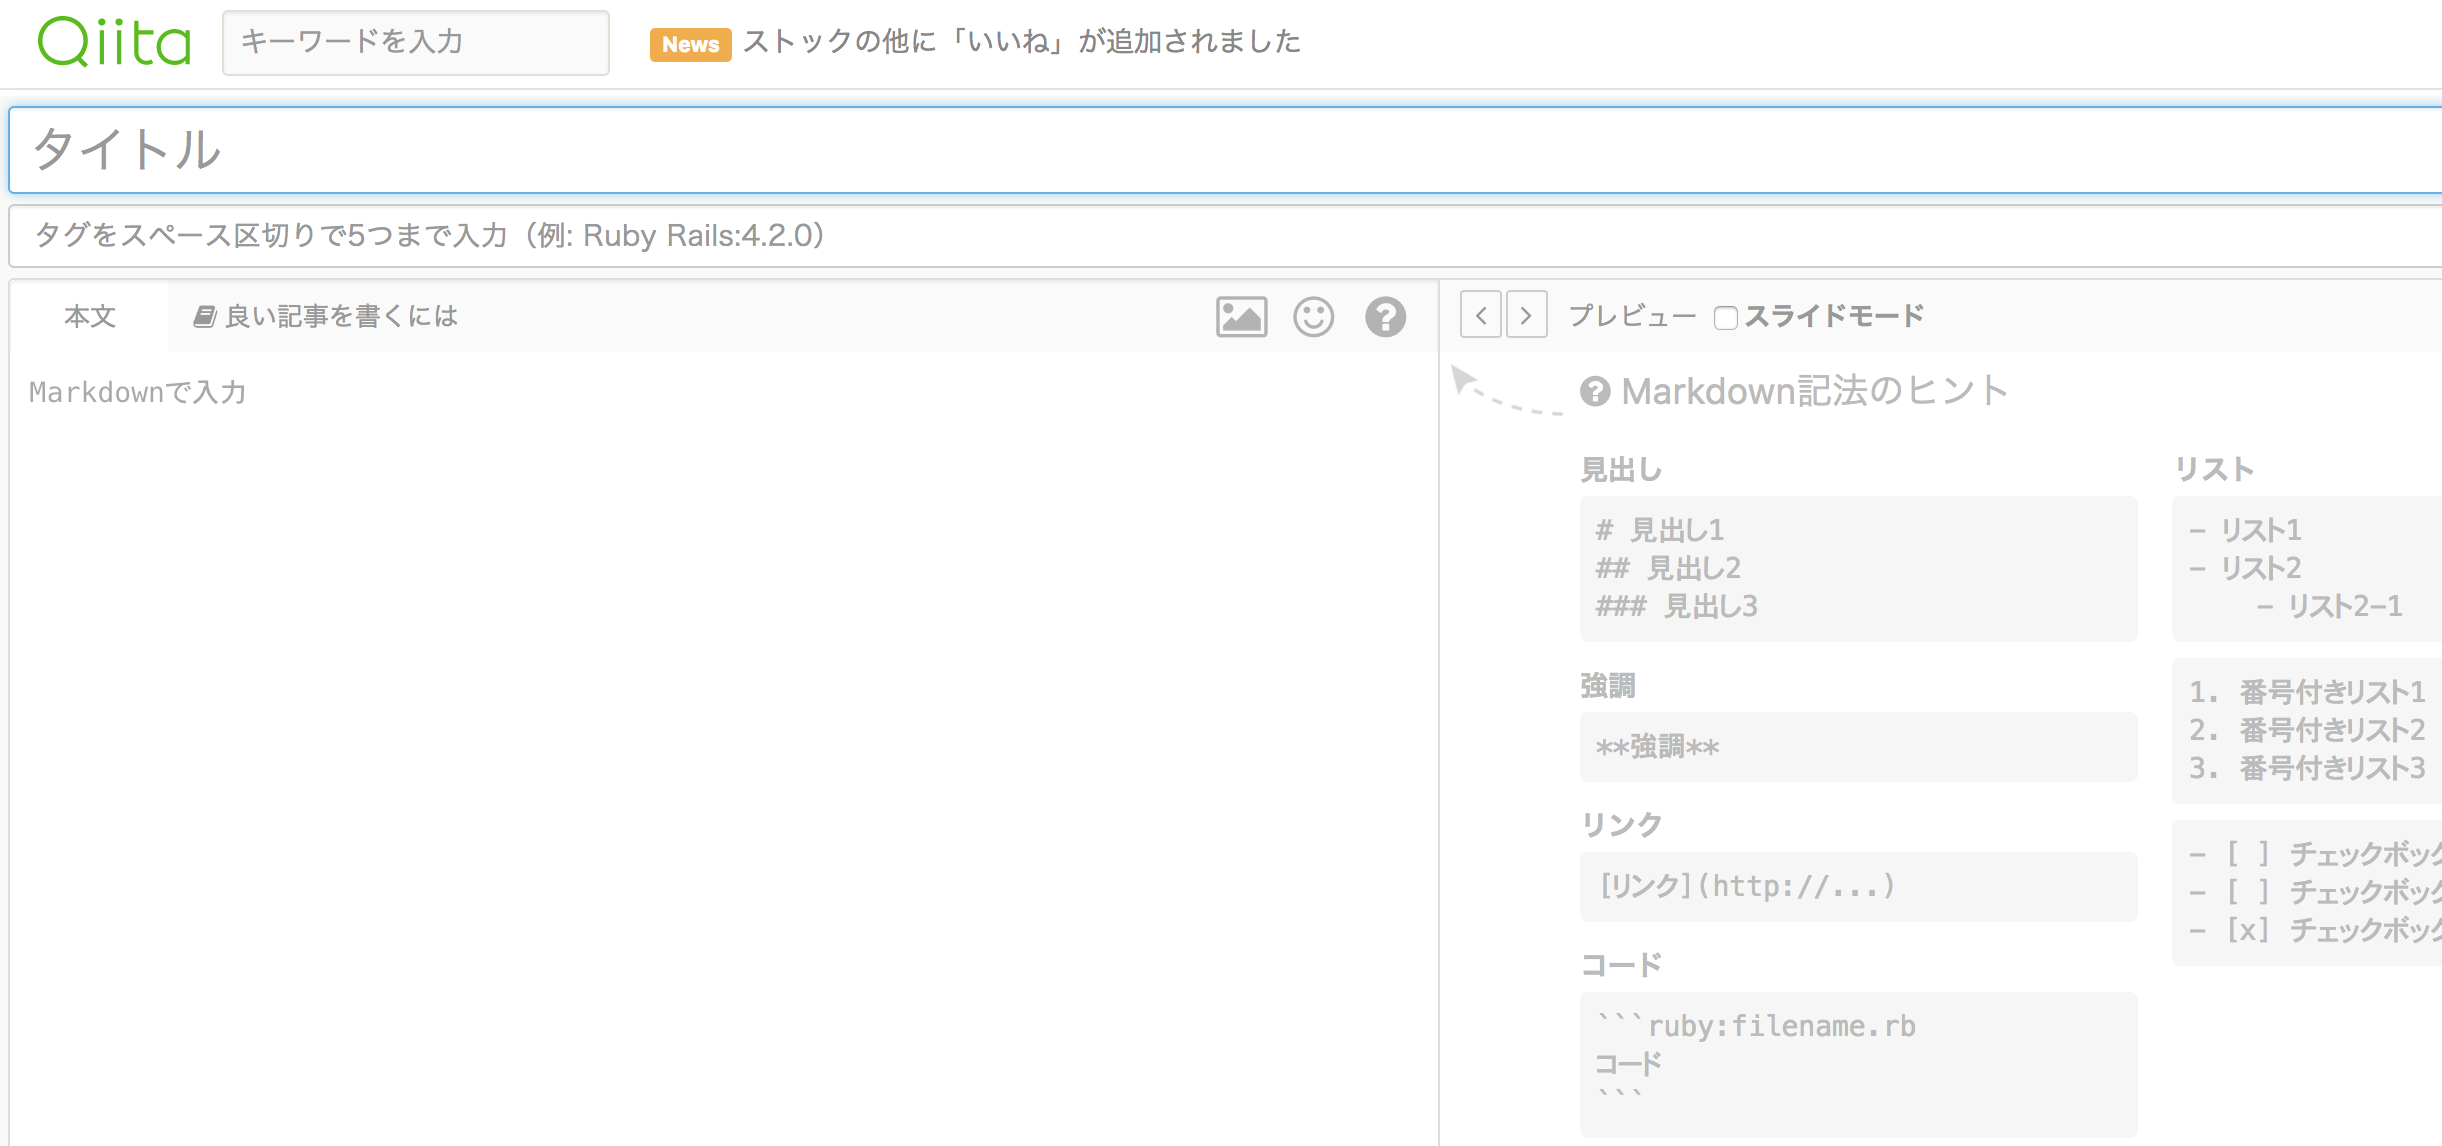Open the image upload icon
Viewport: 2442px width, 1146px height.
coord(1241,317)
